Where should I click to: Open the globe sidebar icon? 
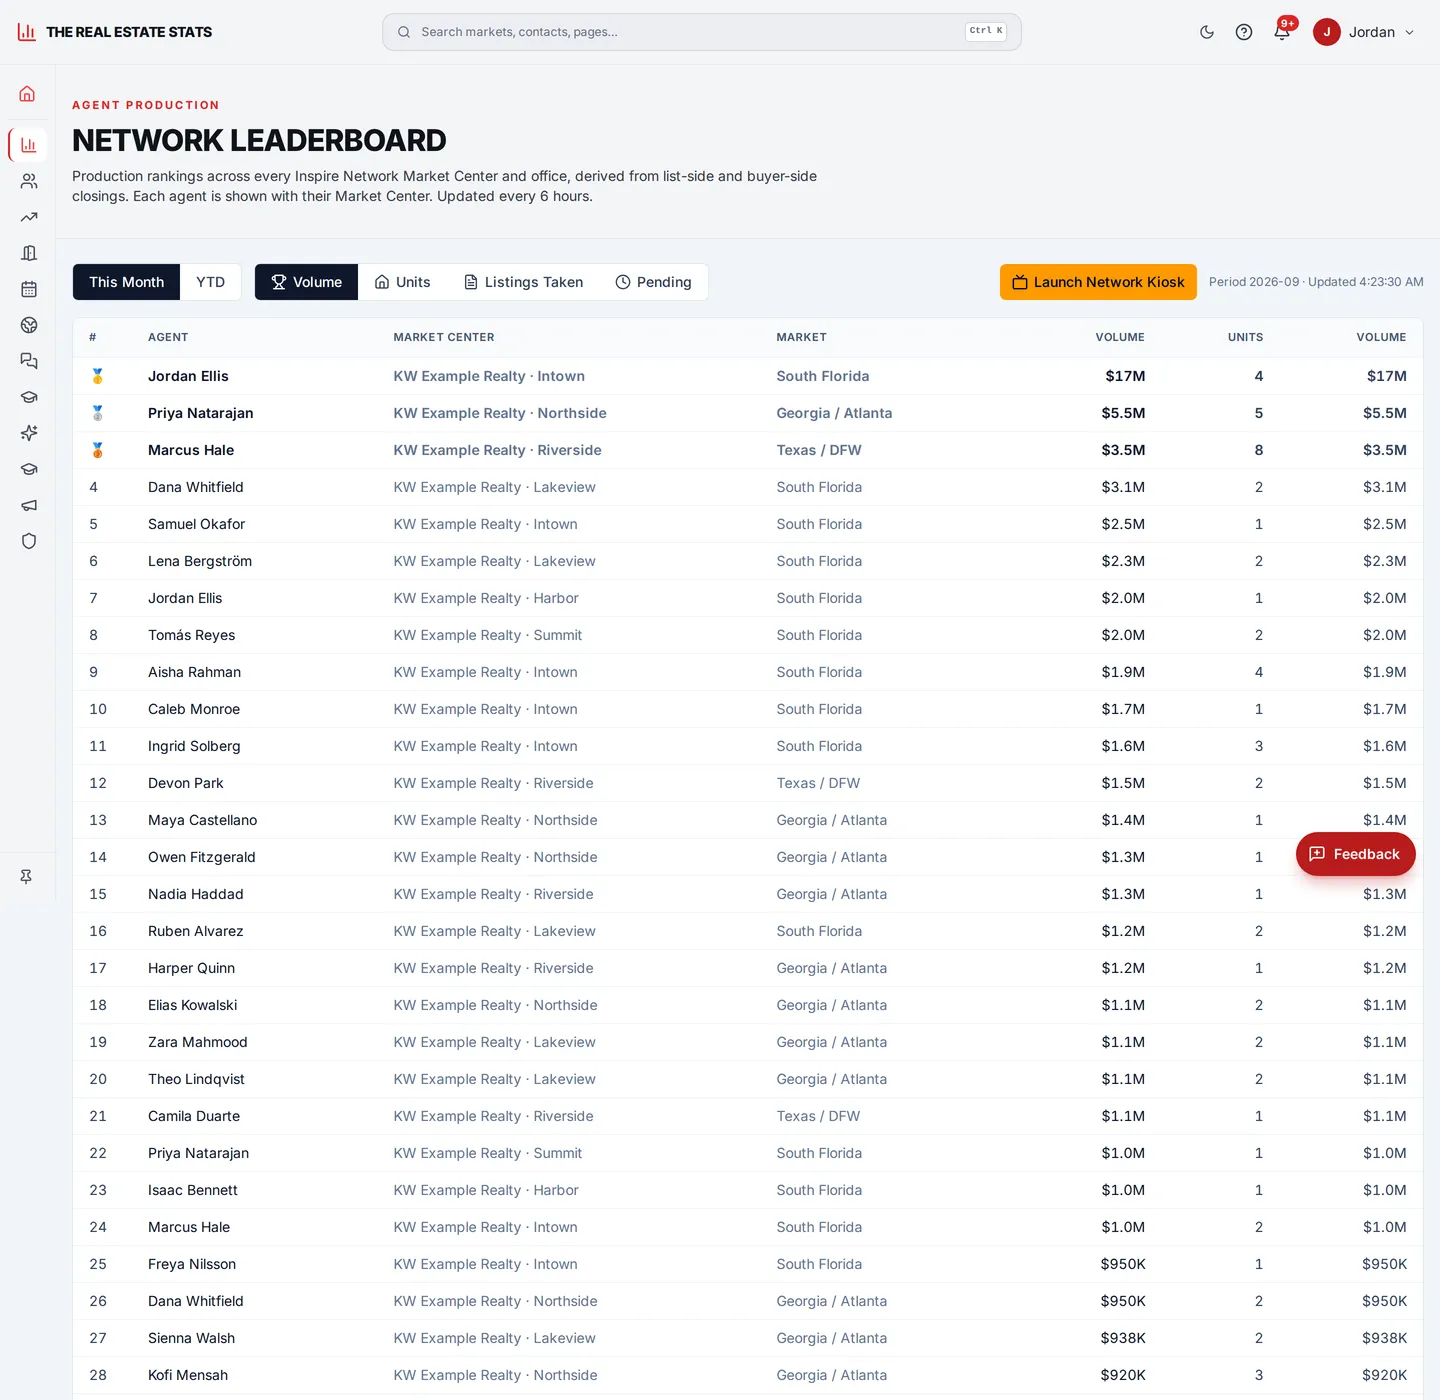(x=28, y=325)
